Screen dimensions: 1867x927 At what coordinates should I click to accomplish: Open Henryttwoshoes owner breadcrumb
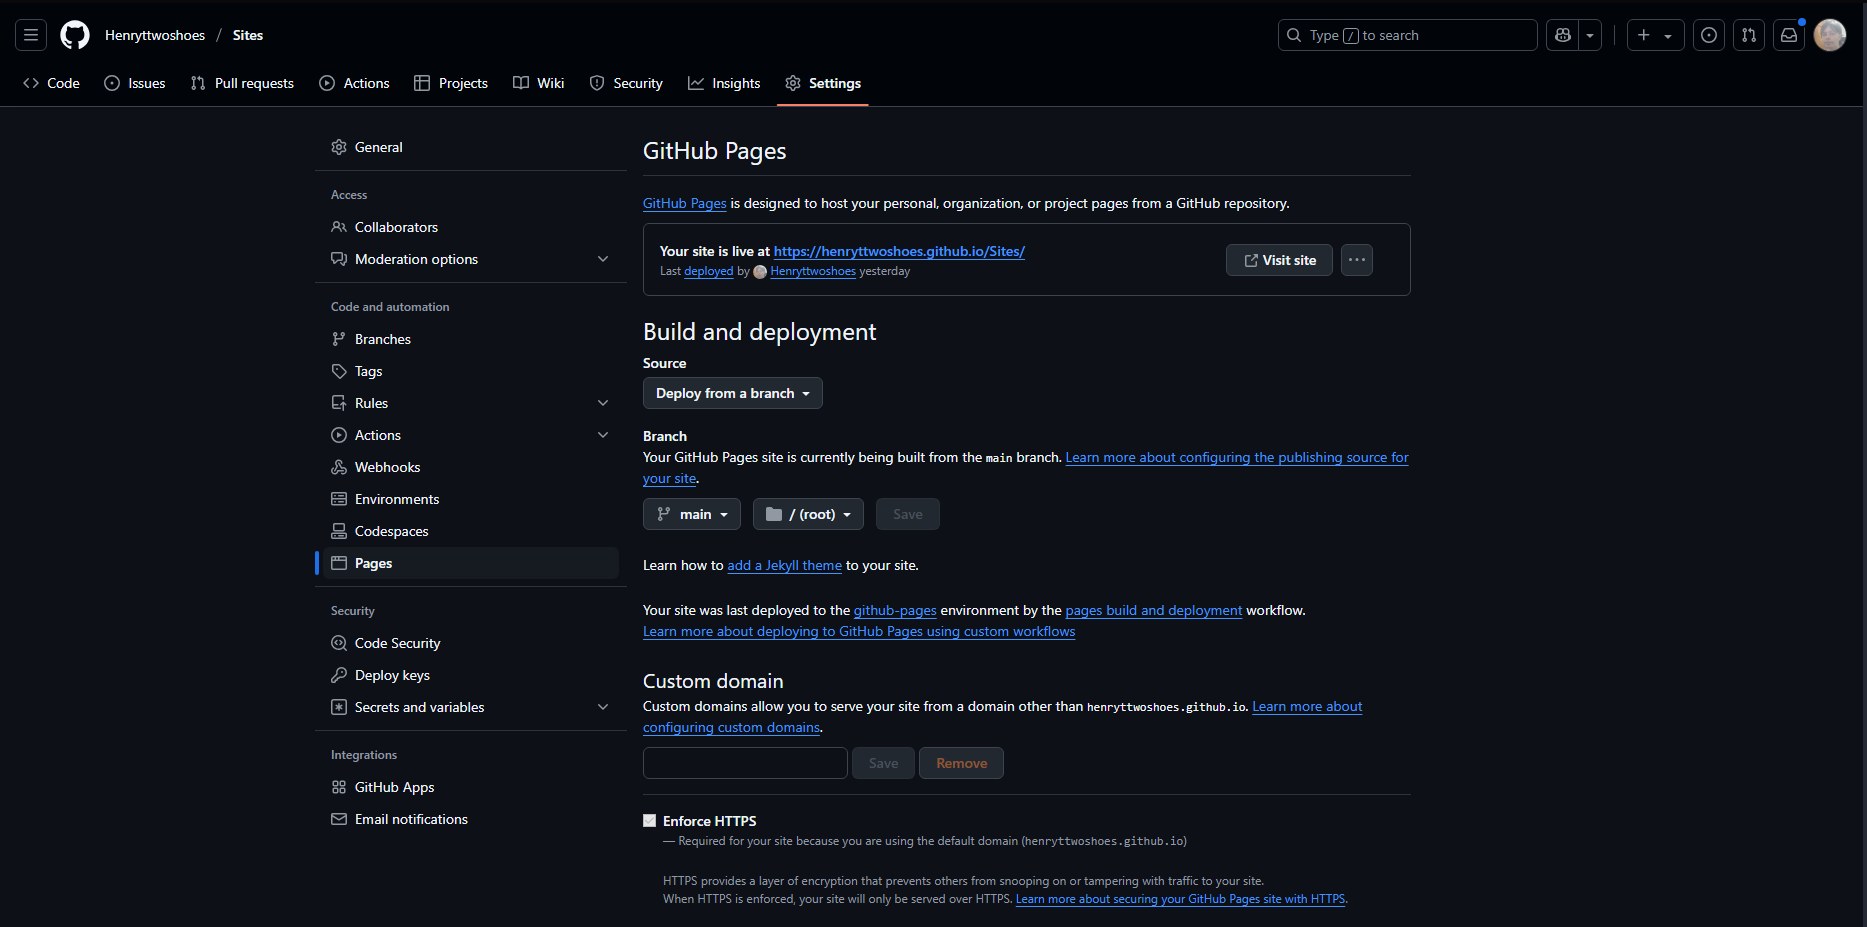click(x=155, y=35)
